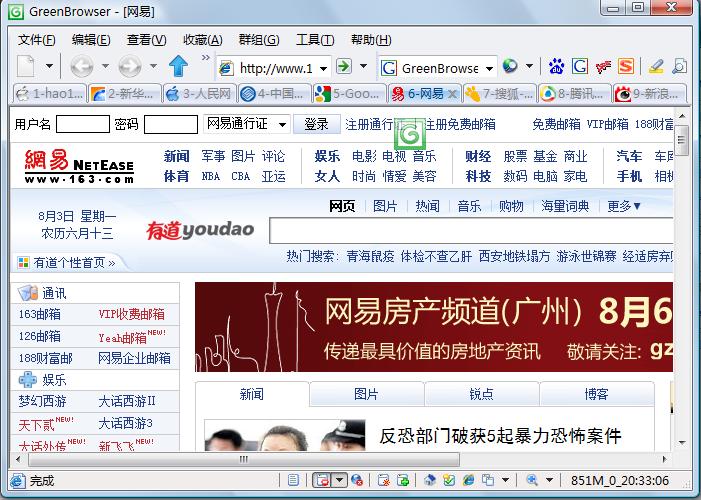The image size is (701, 500).
Task: Click the blue up arrow toolbar icon
Action: pyautogui.click(x=178, y=66)
